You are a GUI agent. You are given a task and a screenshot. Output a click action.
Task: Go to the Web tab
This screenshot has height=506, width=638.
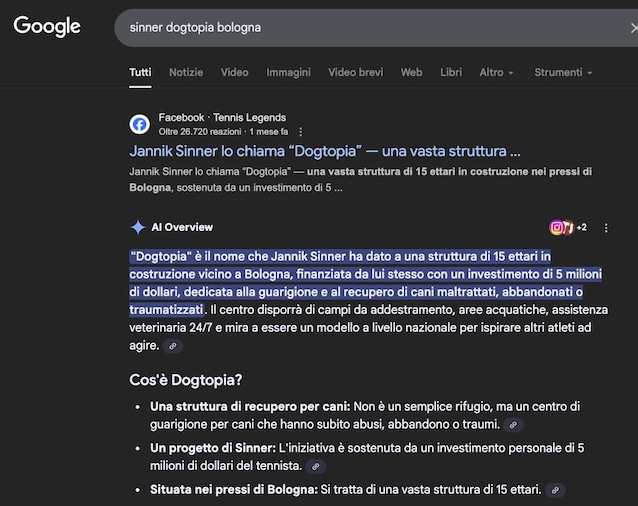(411, 72)
